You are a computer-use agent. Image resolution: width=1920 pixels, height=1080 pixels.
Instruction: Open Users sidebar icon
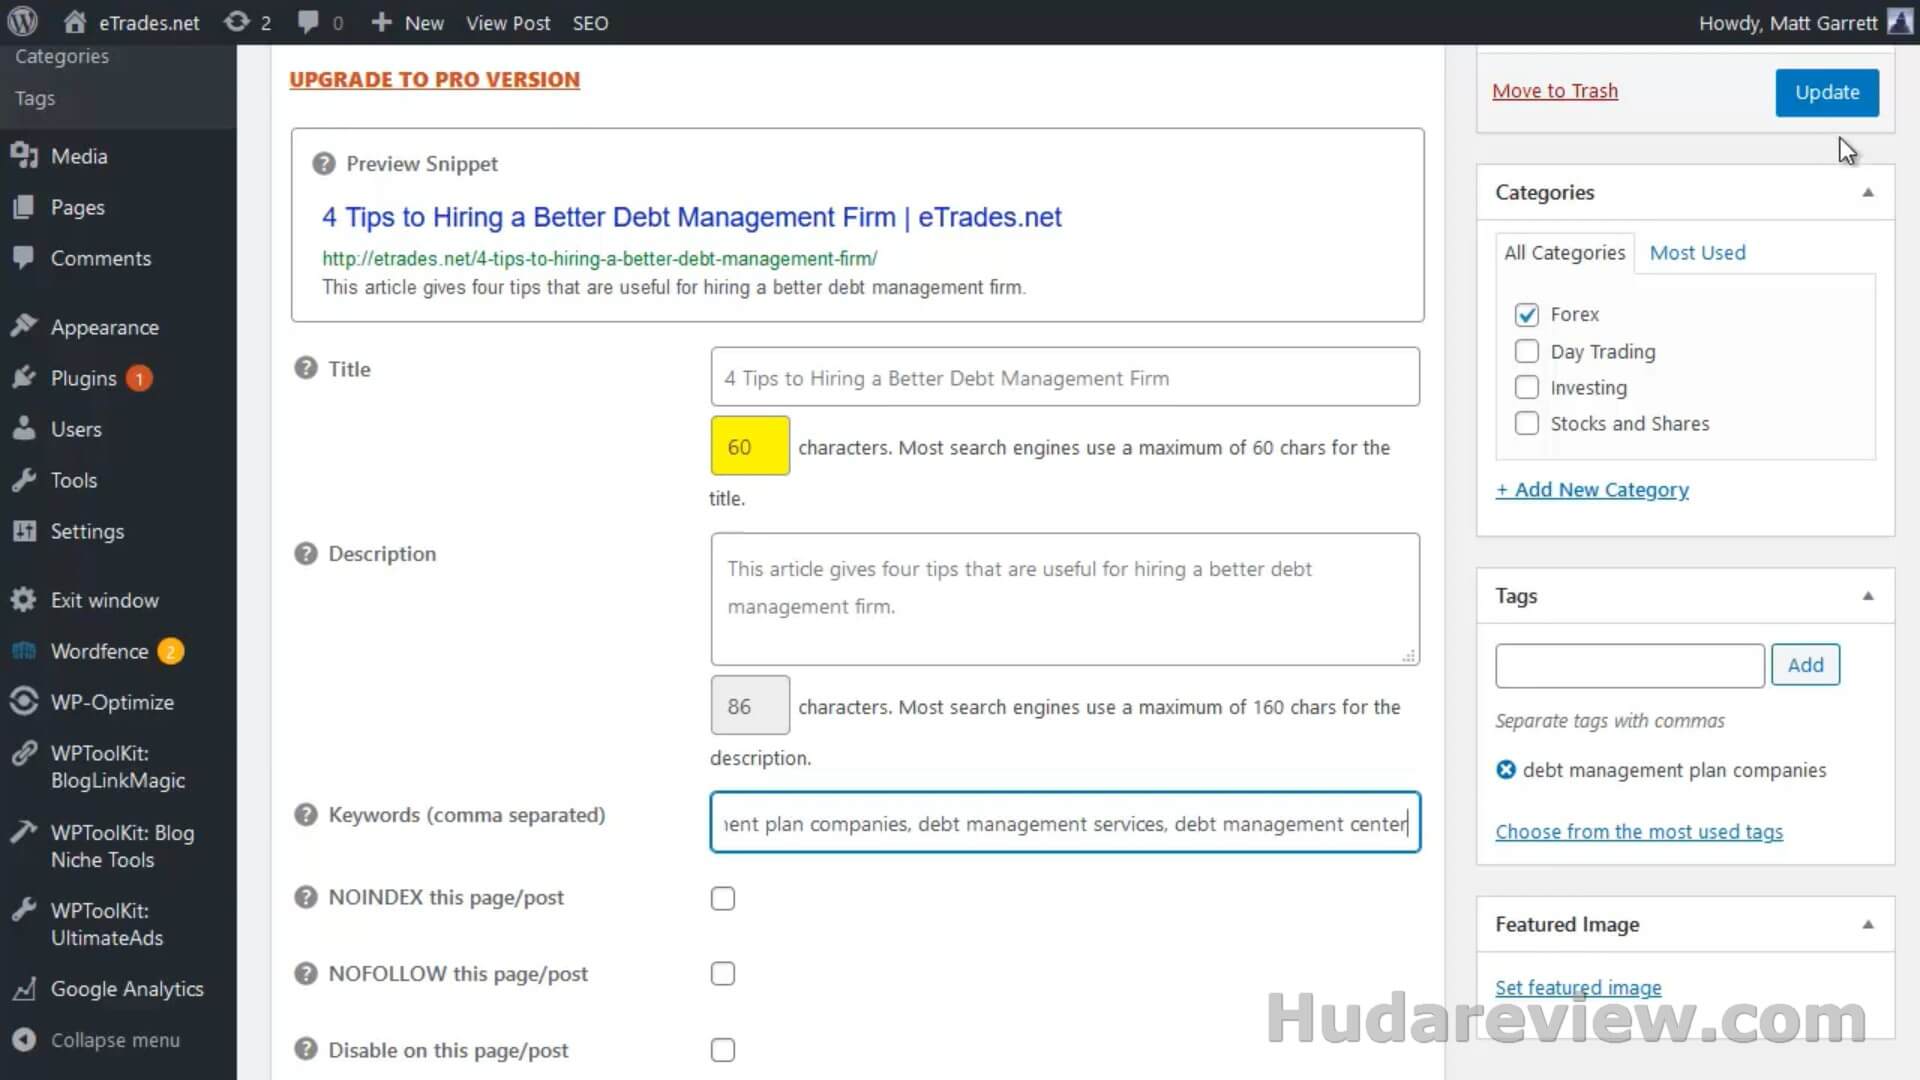24,429
